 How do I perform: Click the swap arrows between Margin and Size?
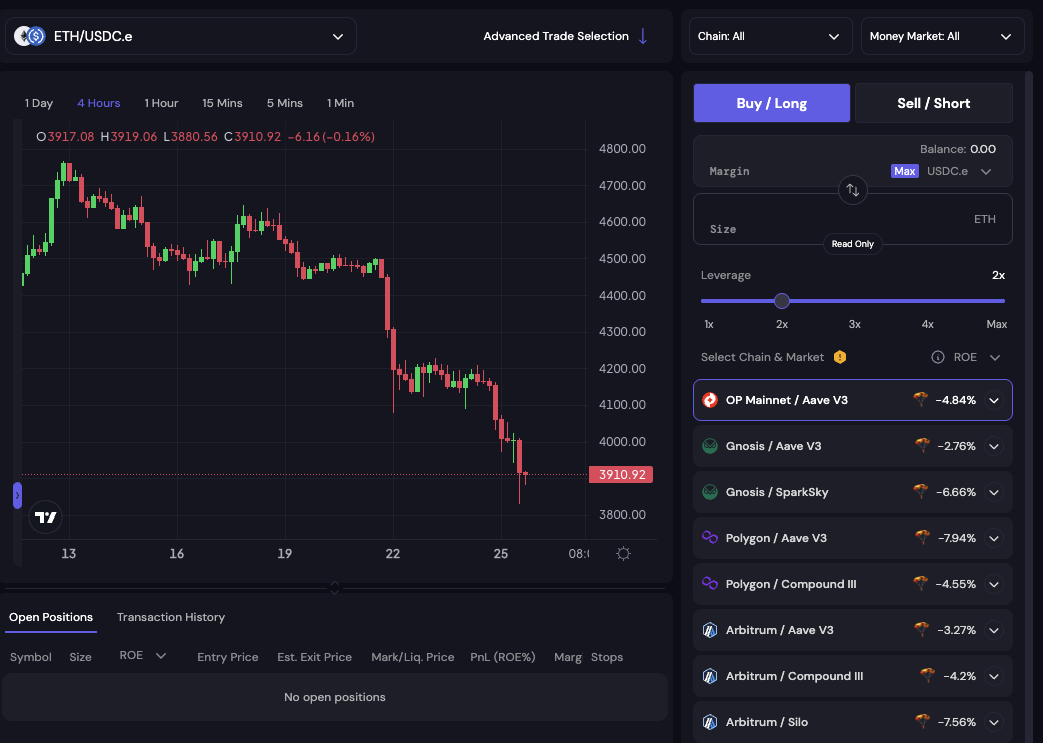point(852,190)
